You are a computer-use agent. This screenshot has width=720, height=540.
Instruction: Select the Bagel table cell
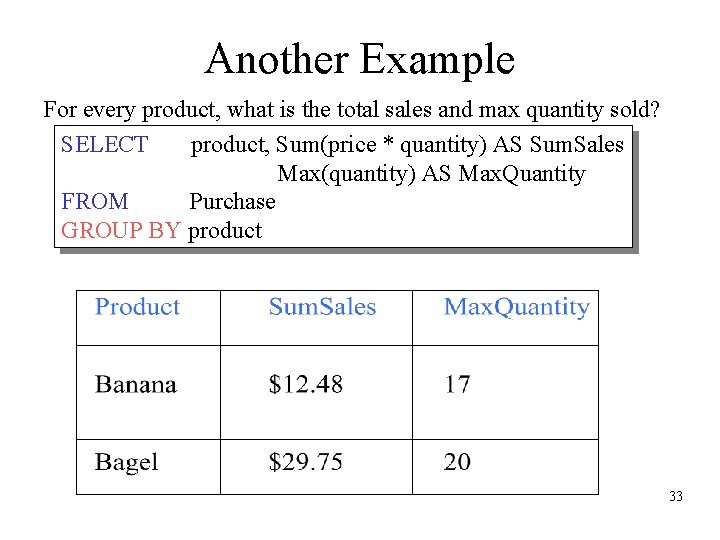[127, 462]
